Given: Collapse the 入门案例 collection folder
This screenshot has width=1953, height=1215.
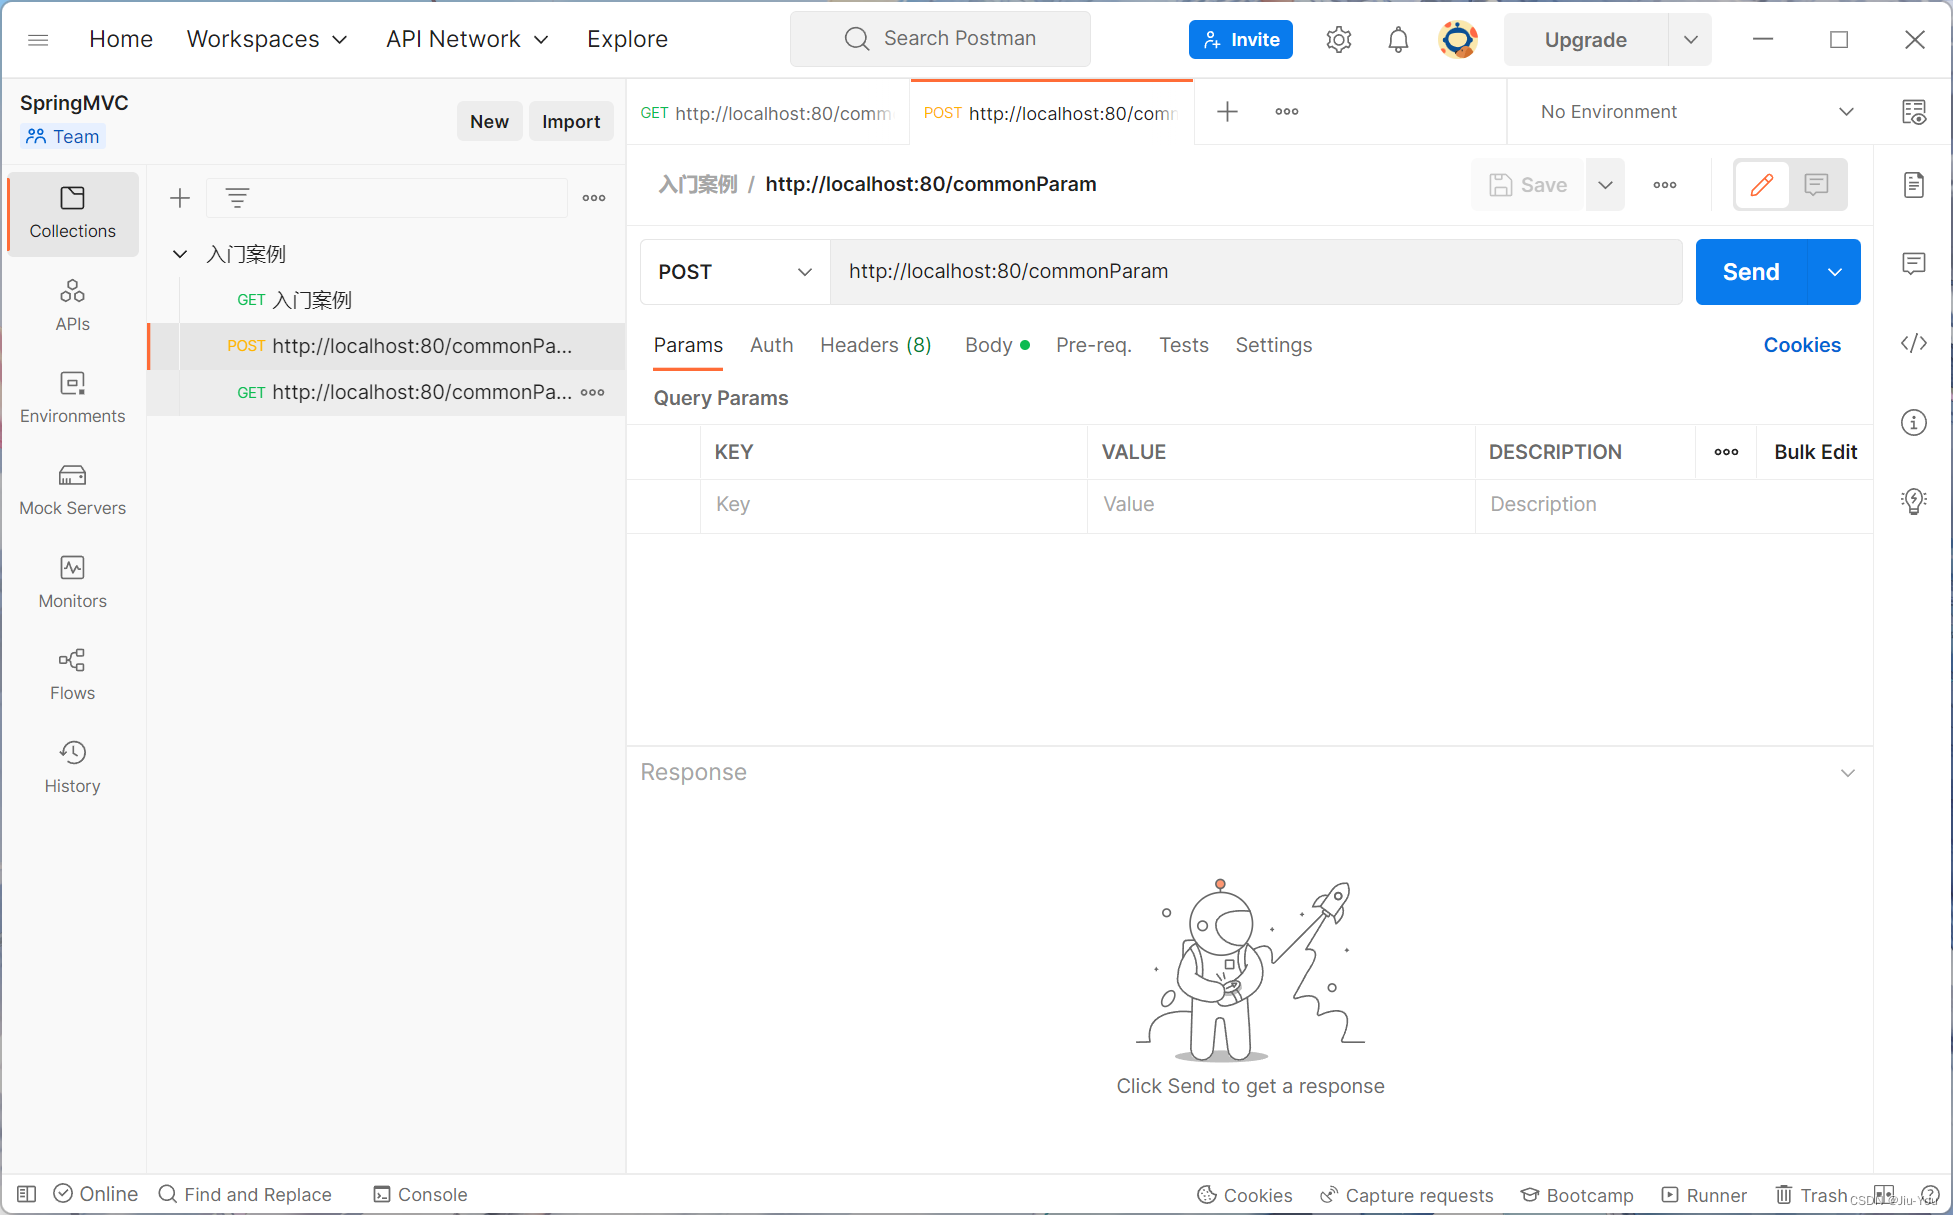Looking at the screenshot, I should tap(180, 254).
